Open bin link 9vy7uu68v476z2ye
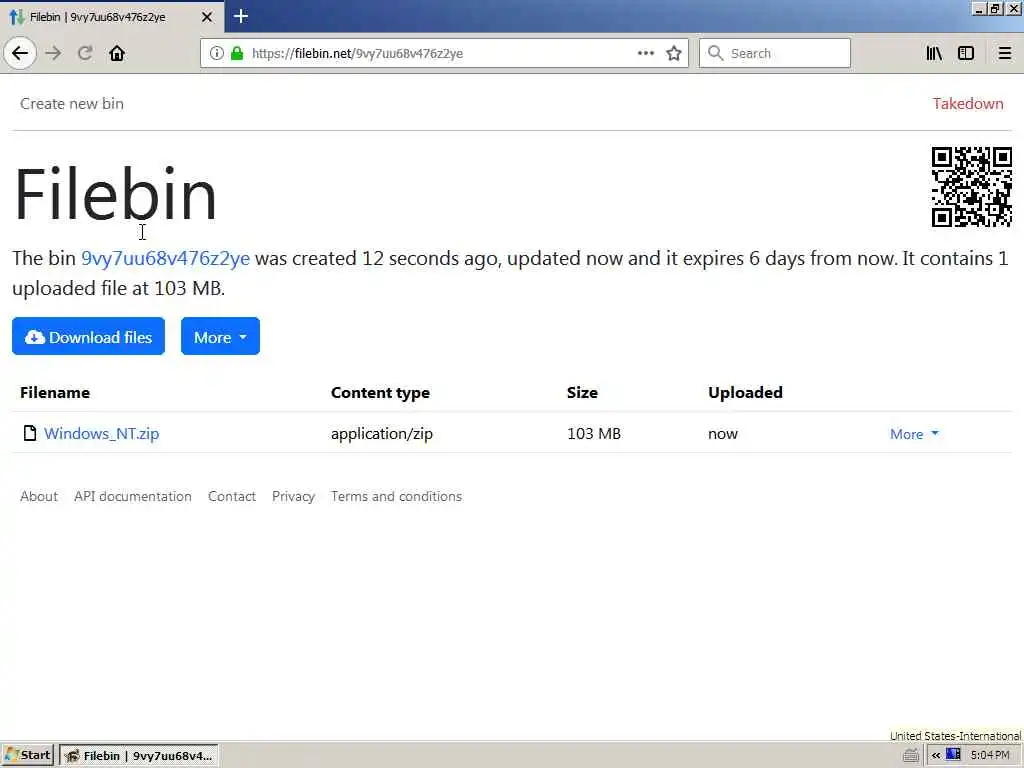Image resolution: width=1024 pixels, height=768 pixels. [x=165, y=259]
